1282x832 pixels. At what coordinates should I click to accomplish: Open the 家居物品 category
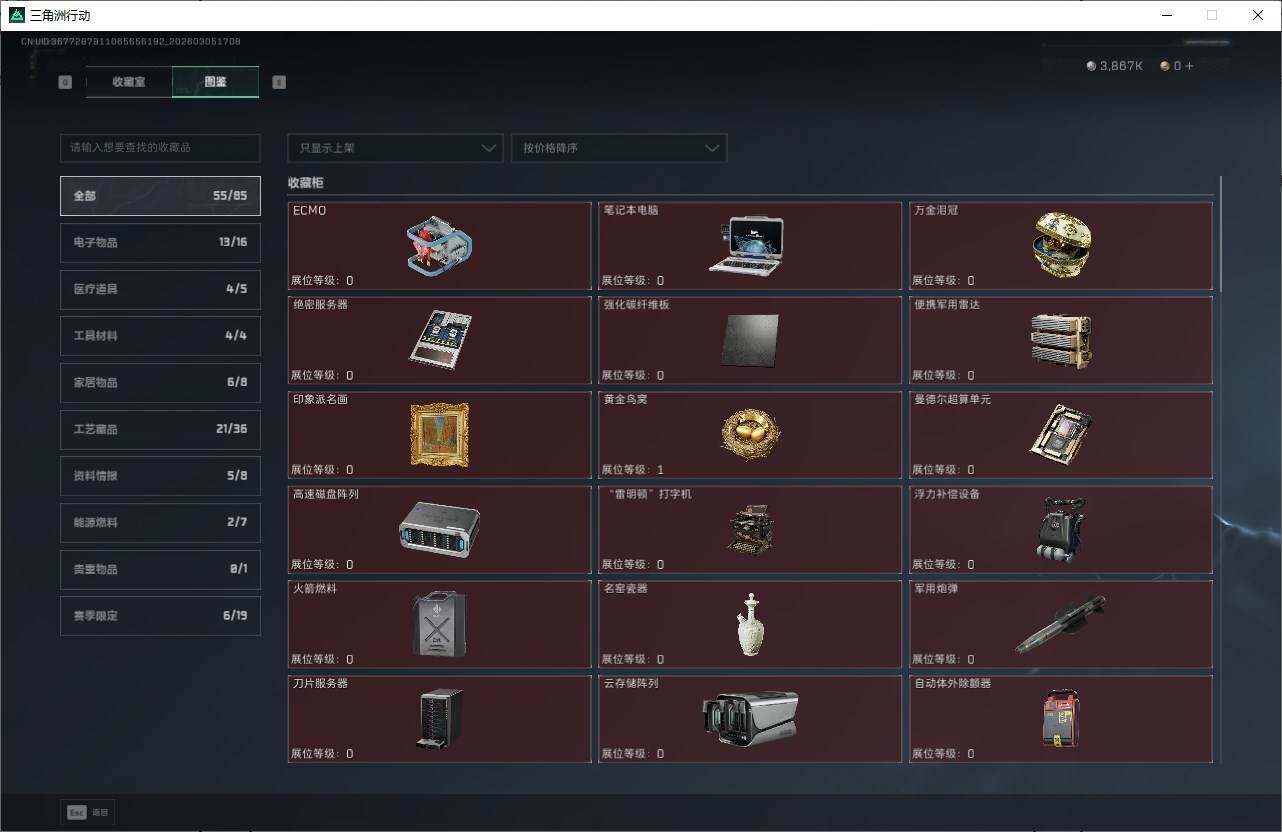[x=160, y=383]
